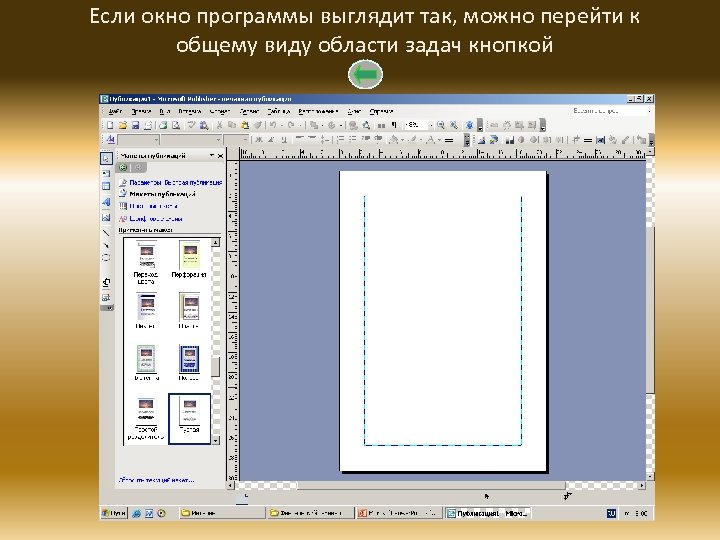Viewport: 720px width, 540px height.
Task: Open the View menu
Action: tap(164, 111)
